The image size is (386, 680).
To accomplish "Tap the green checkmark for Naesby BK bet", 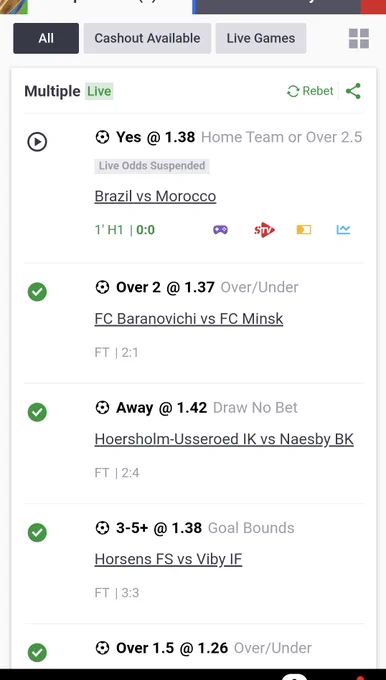I will tap(37, 412).
